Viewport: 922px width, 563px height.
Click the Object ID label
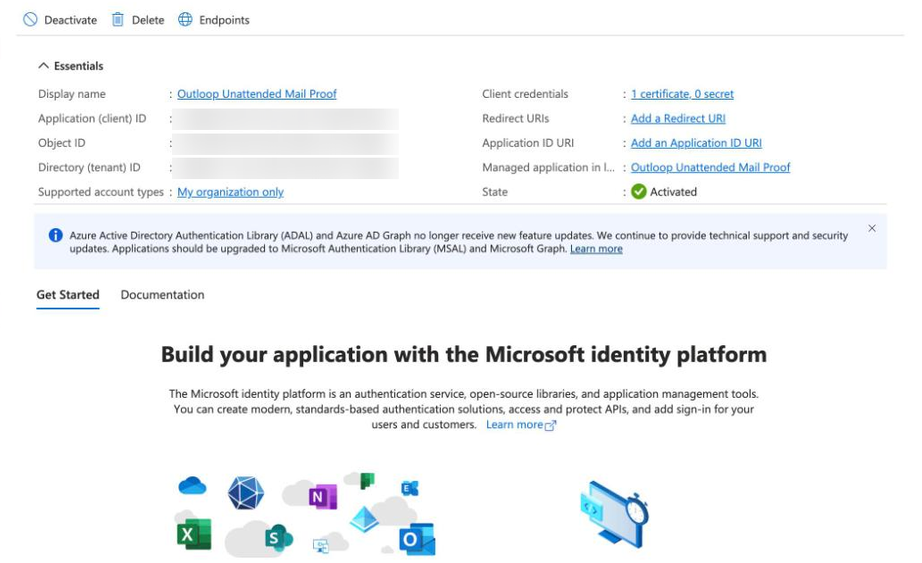(x=62, y=143)
